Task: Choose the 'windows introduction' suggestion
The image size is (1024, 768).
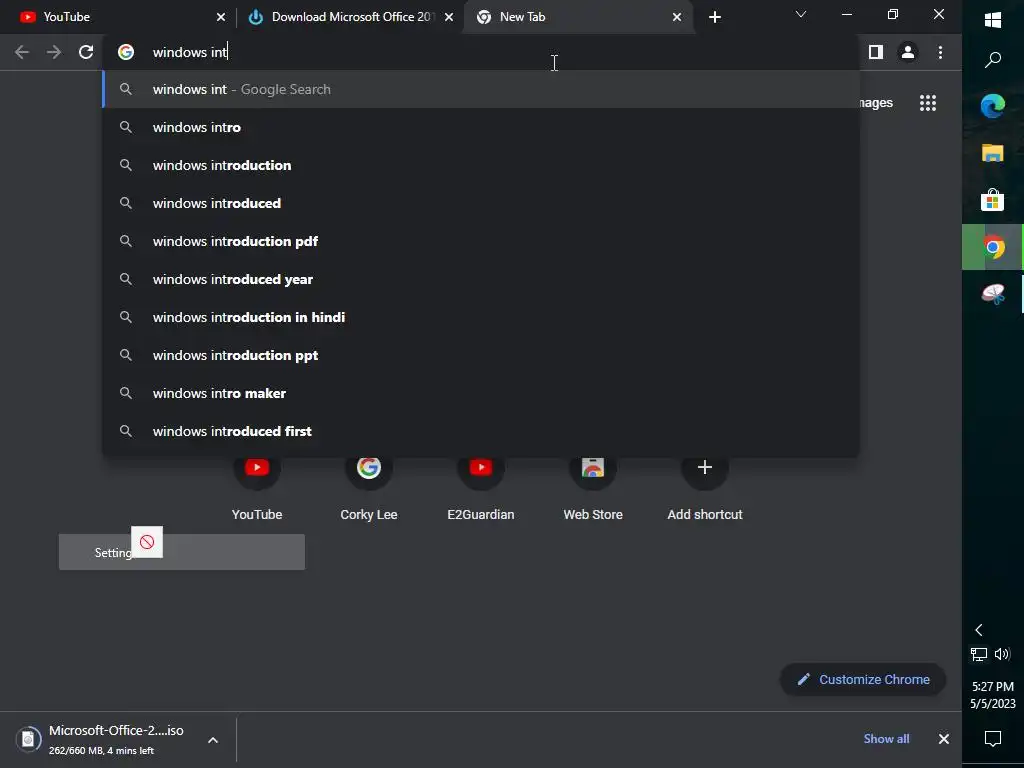Action: click(481, 165)
